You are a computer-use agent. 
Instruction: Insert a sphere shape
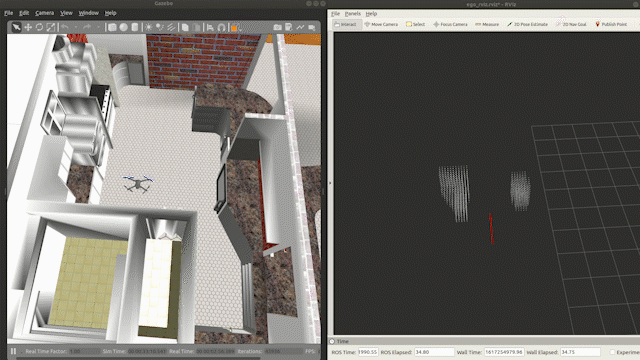click(x=123, y=27)
